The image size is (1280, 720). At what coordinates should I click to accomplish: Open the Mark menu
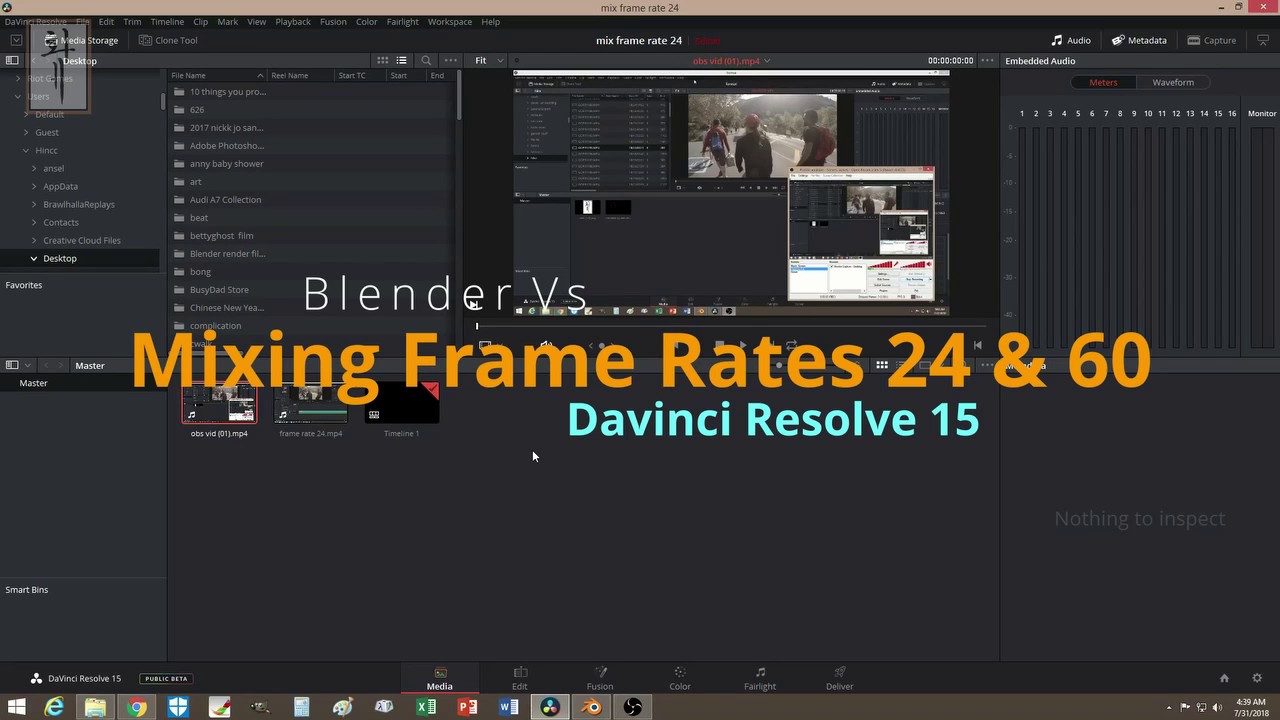pos(228,21)
